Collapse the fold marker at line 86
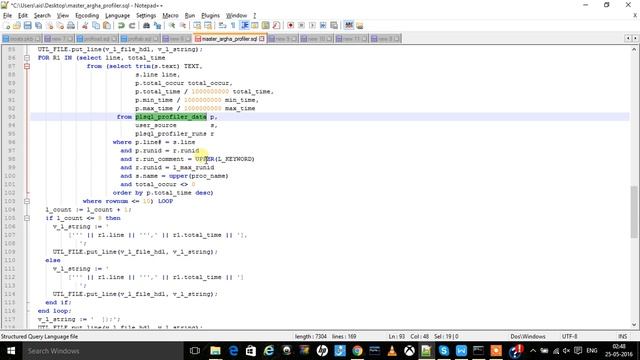The image size is (640, 360). click(27, 58)
